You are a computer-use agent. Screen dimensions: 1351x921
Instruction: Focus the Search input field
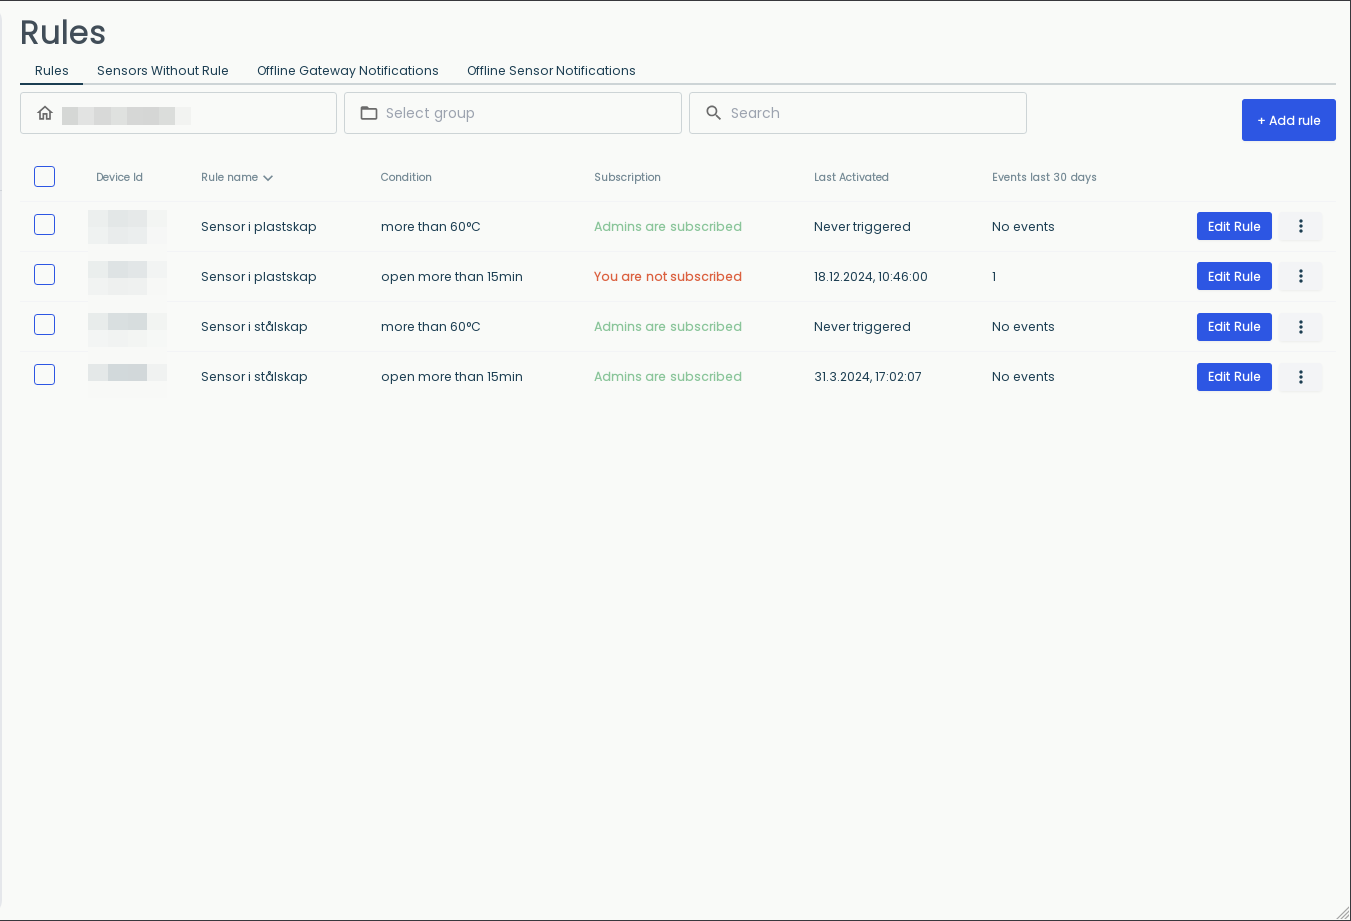[x=858, y=113]
